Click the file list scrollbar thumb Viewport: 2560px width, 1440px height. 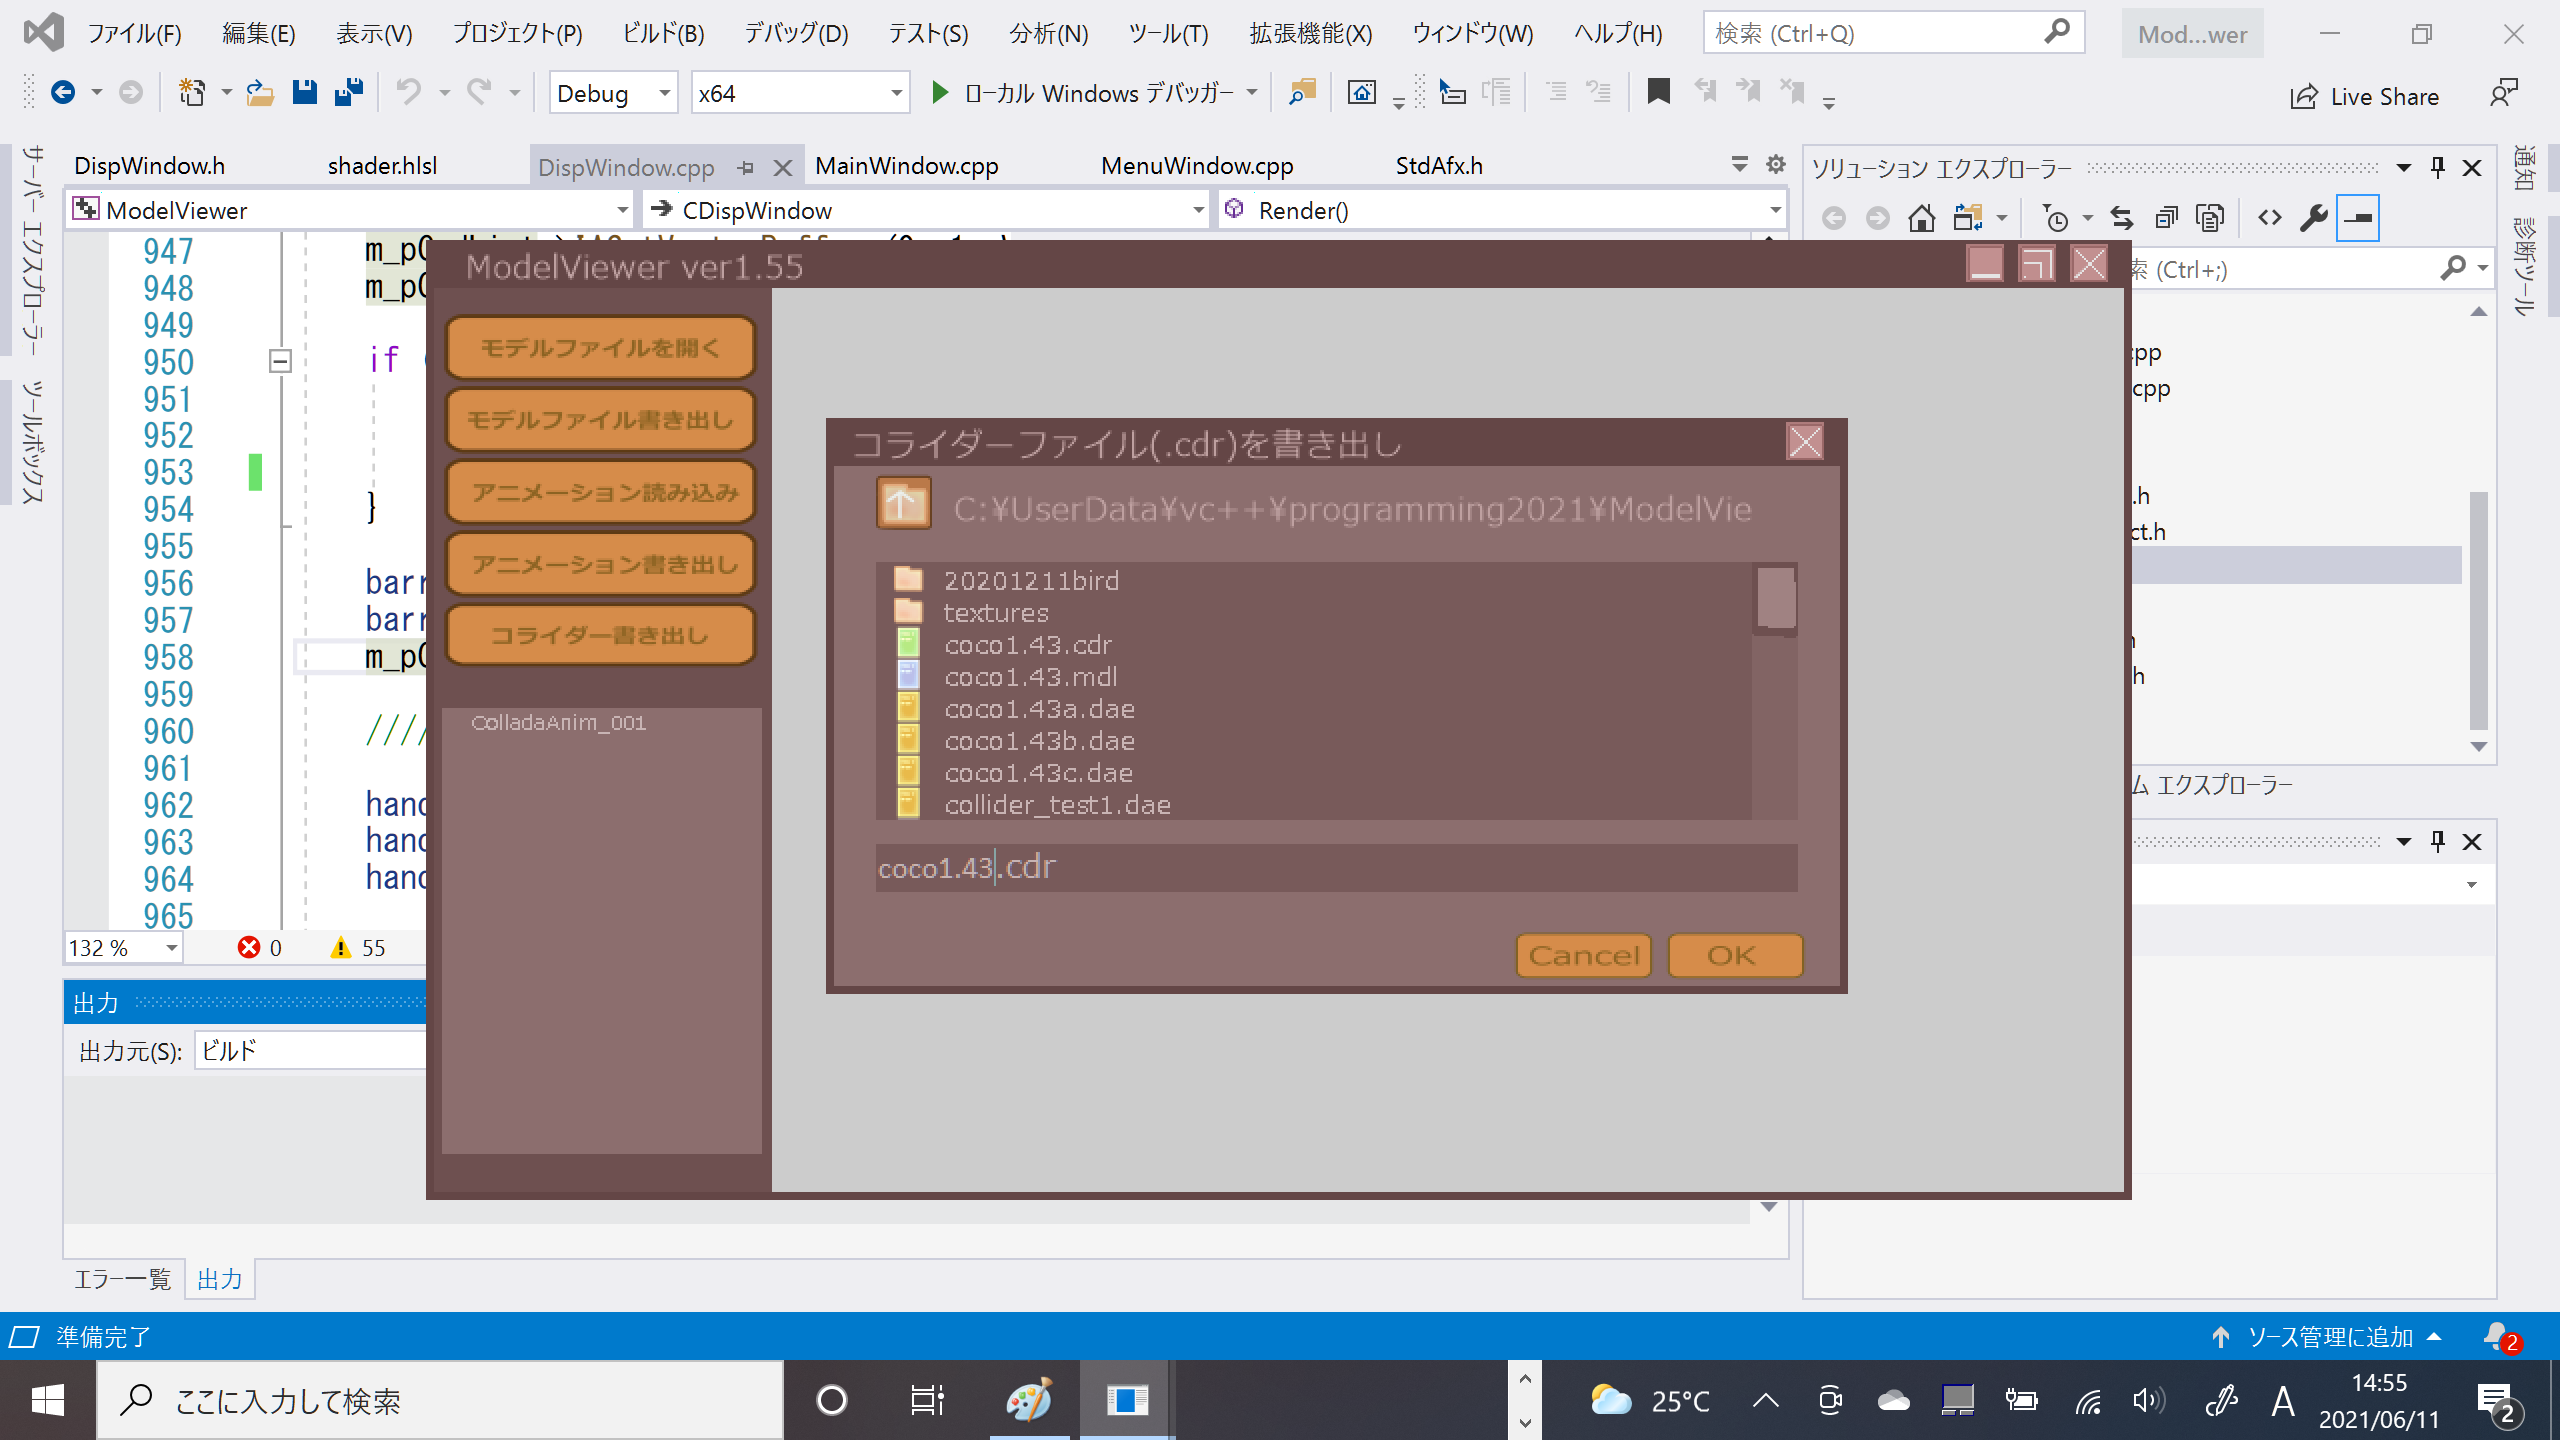pos(1775,599)
